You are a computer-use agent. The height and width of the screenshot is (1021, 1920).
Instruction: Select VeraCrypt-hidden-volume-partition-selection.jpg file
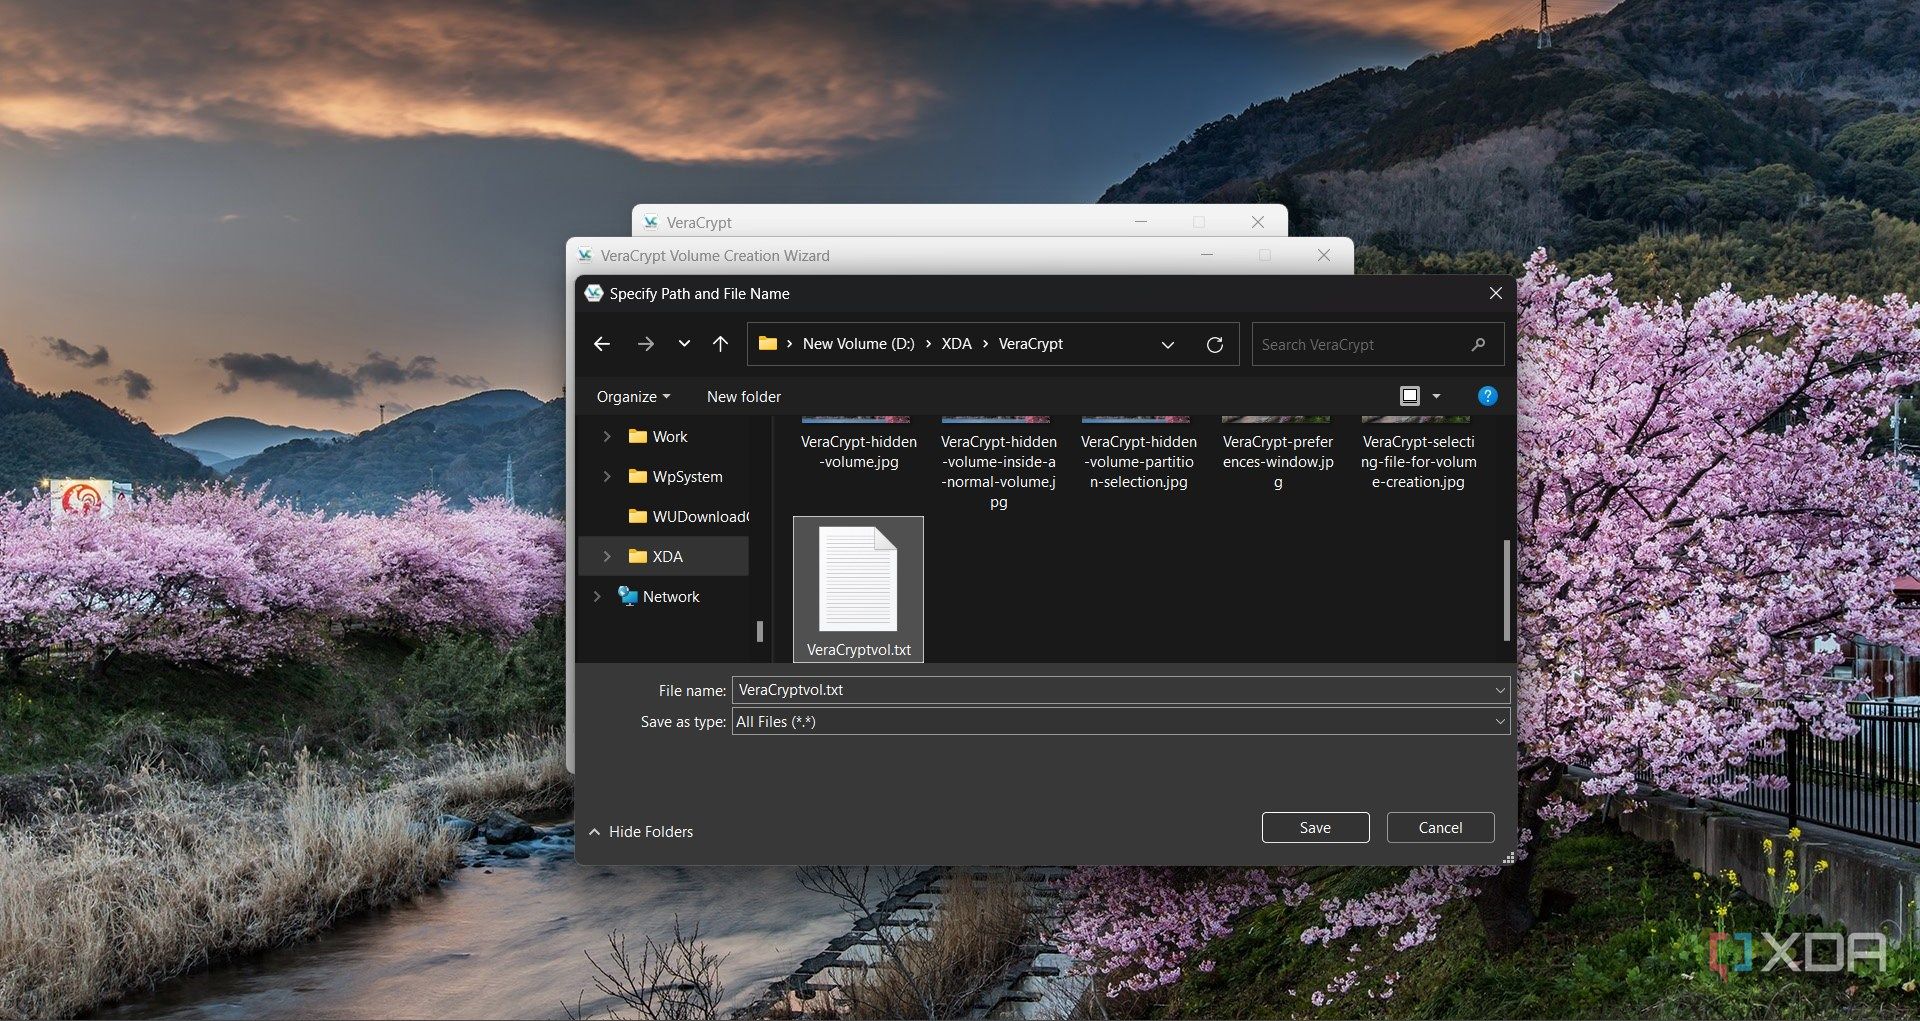click(1138, 461)
